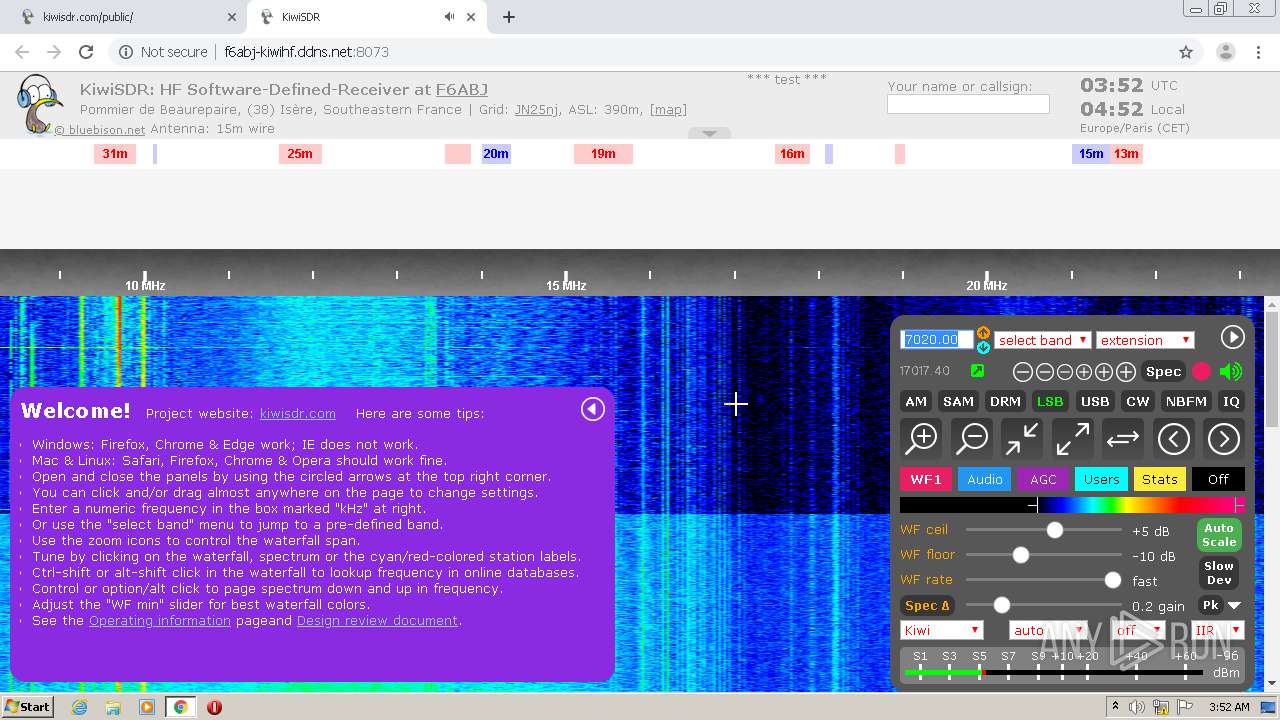Toggle Auto Scale button
The width and height of the screenshot is (1280, 720).
coord(1219,535)
